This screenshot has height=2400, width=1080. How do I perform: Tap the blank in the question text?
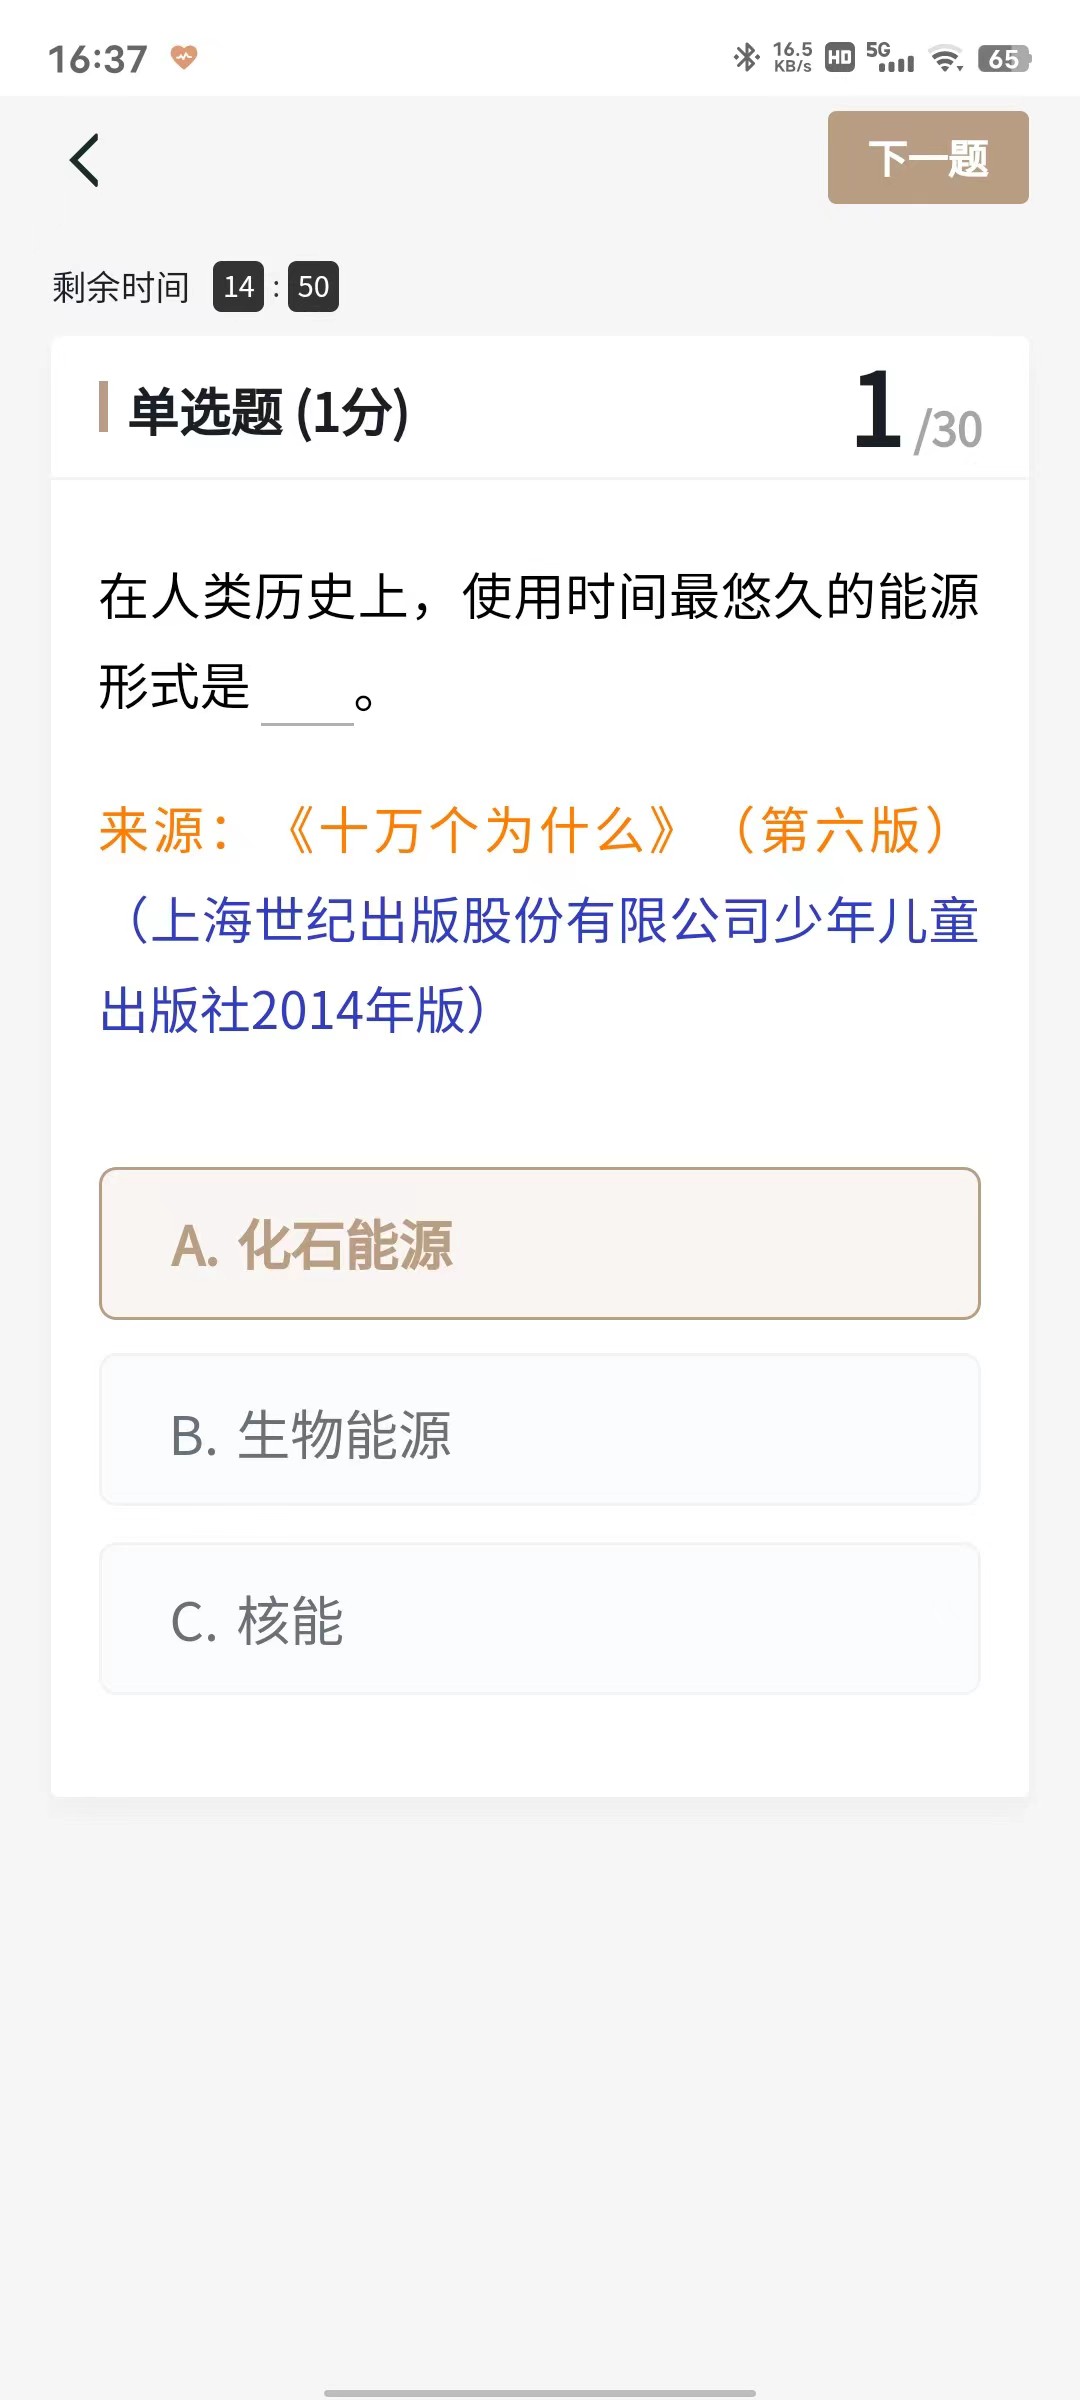pos(307,698)
